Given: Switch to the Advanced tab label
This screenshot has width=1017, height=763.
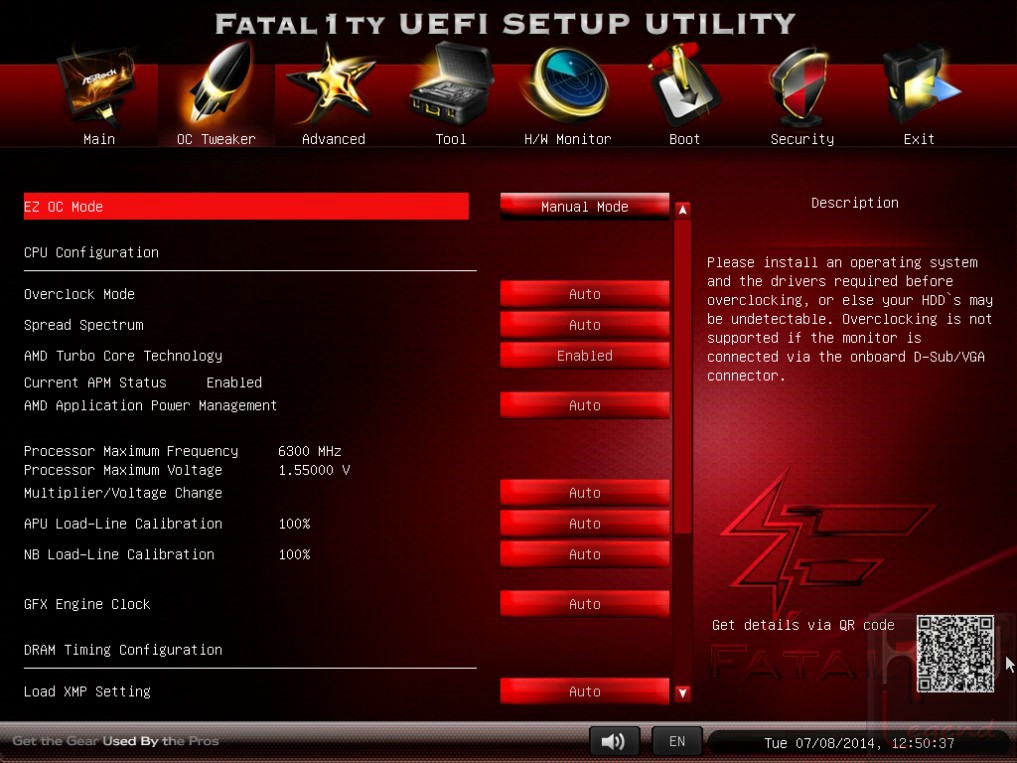Looking at the screenshot, I should click(333, 139).
